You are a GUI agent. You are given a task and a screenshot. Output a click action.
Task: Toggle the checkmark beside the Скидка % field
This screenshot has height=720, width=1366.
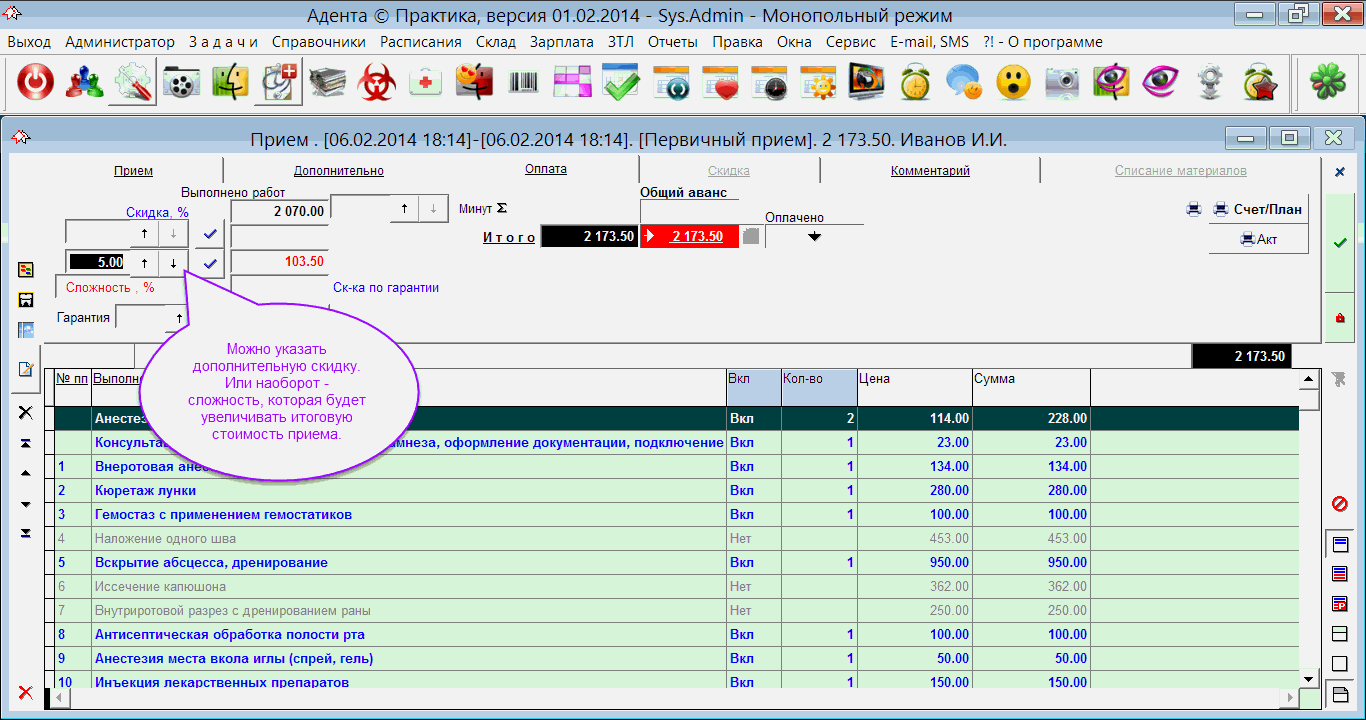[209, 233]
